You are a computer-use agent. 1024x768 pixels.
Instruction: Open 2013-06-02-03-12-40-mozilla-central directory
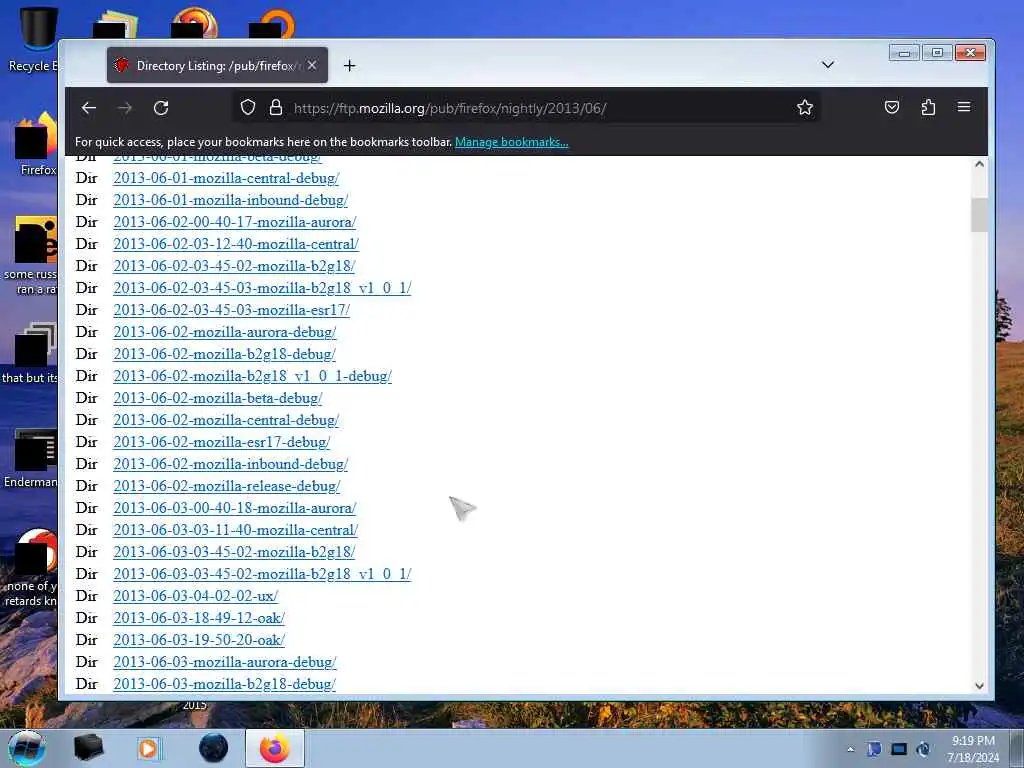coord(236,244)
